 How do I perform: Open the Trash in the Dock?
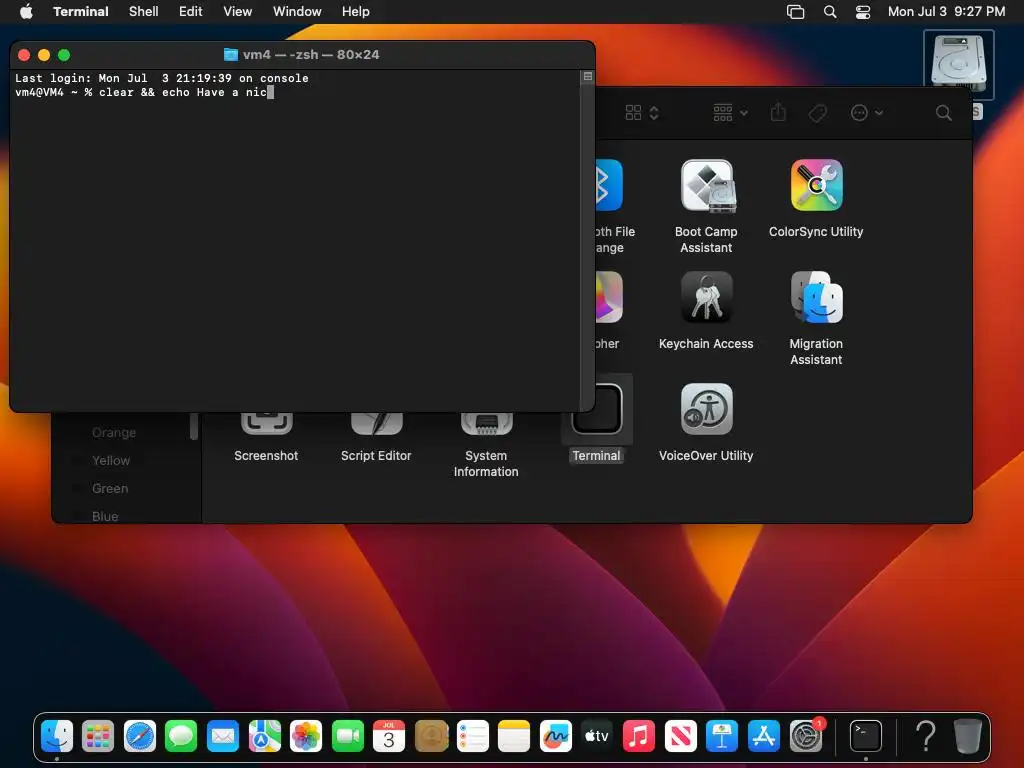(x=968, y=736)
